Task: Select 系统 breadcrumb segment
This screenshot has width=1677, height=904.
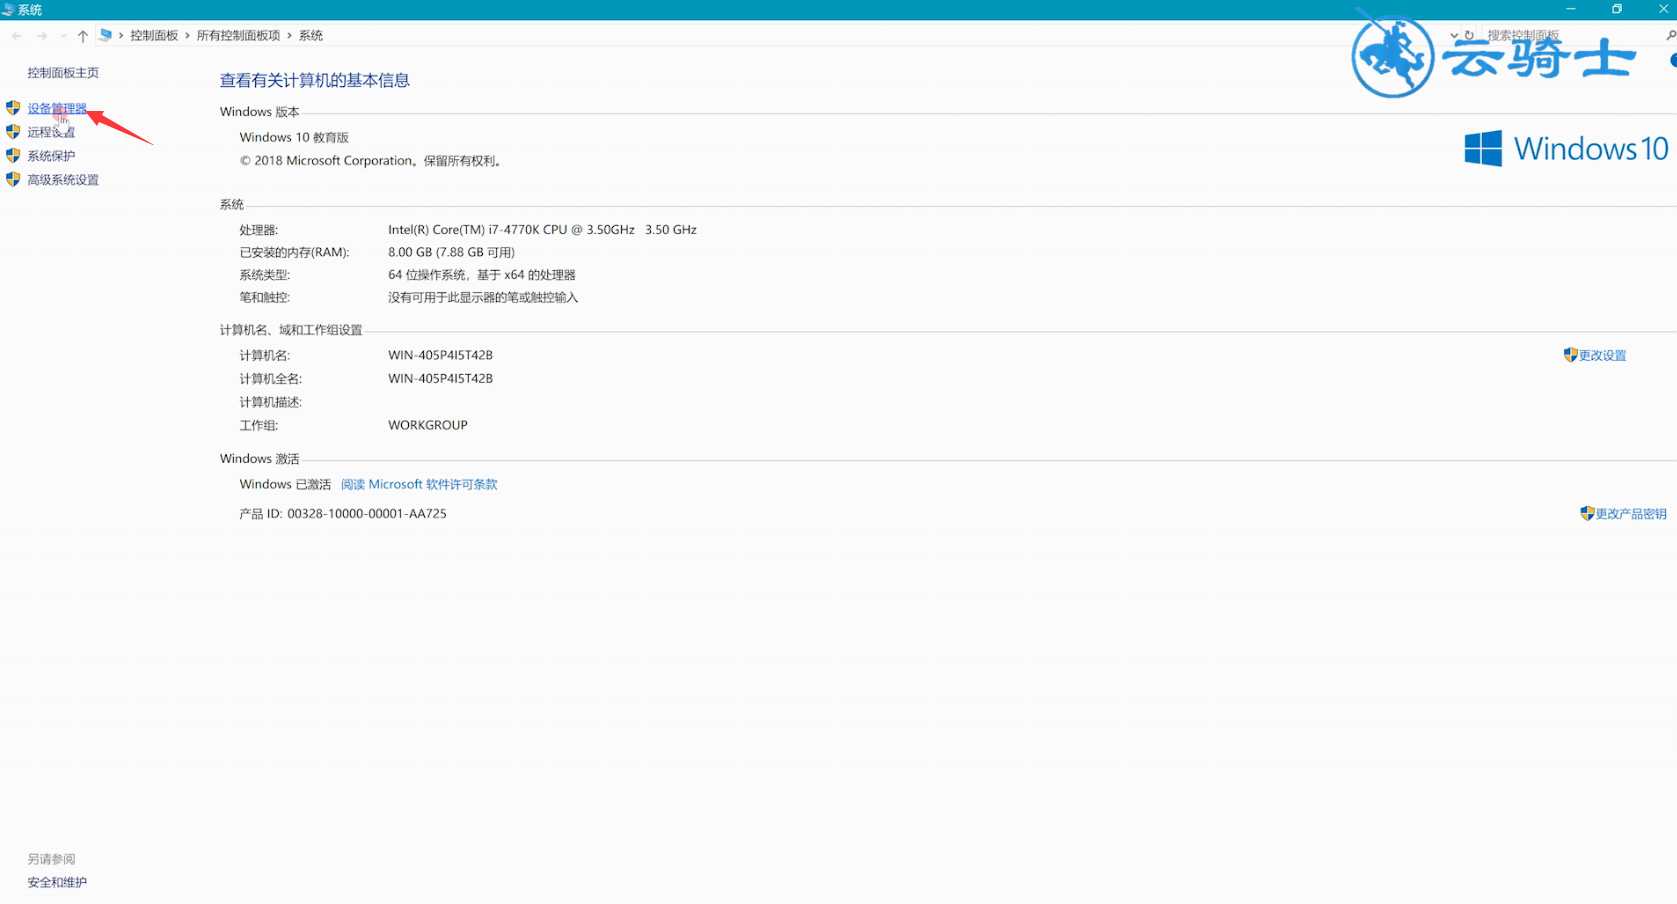Action: [311, 35]
